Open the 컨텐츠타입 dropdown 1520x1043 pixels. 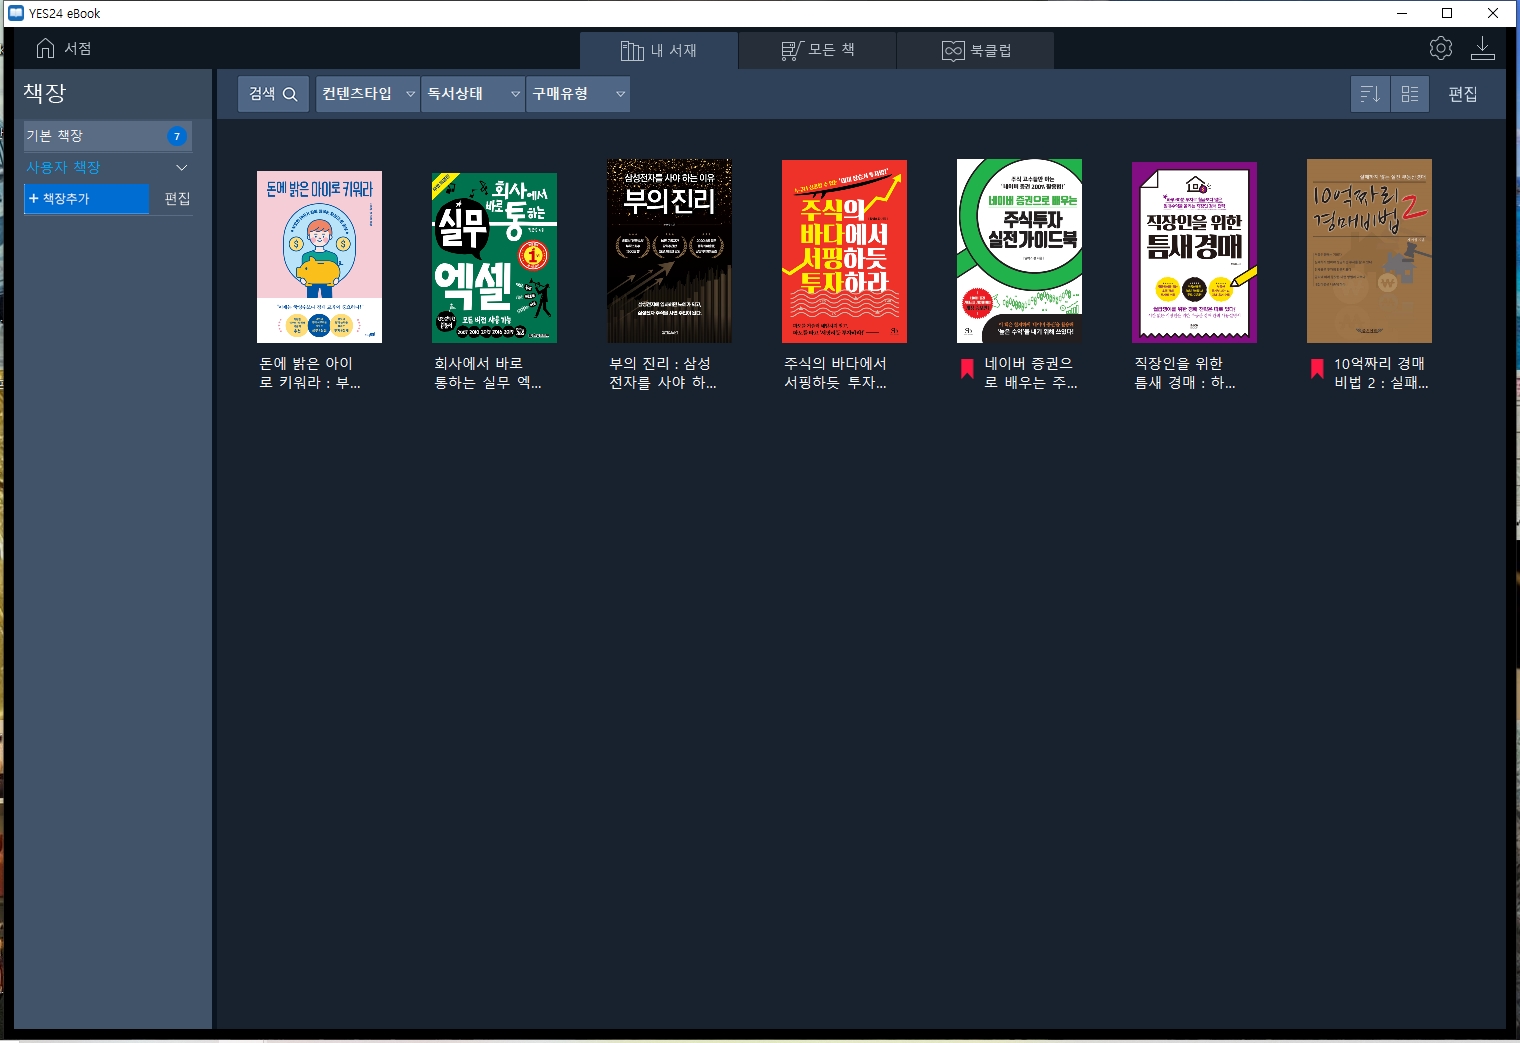pyautogui.click(x=367, y=94)
